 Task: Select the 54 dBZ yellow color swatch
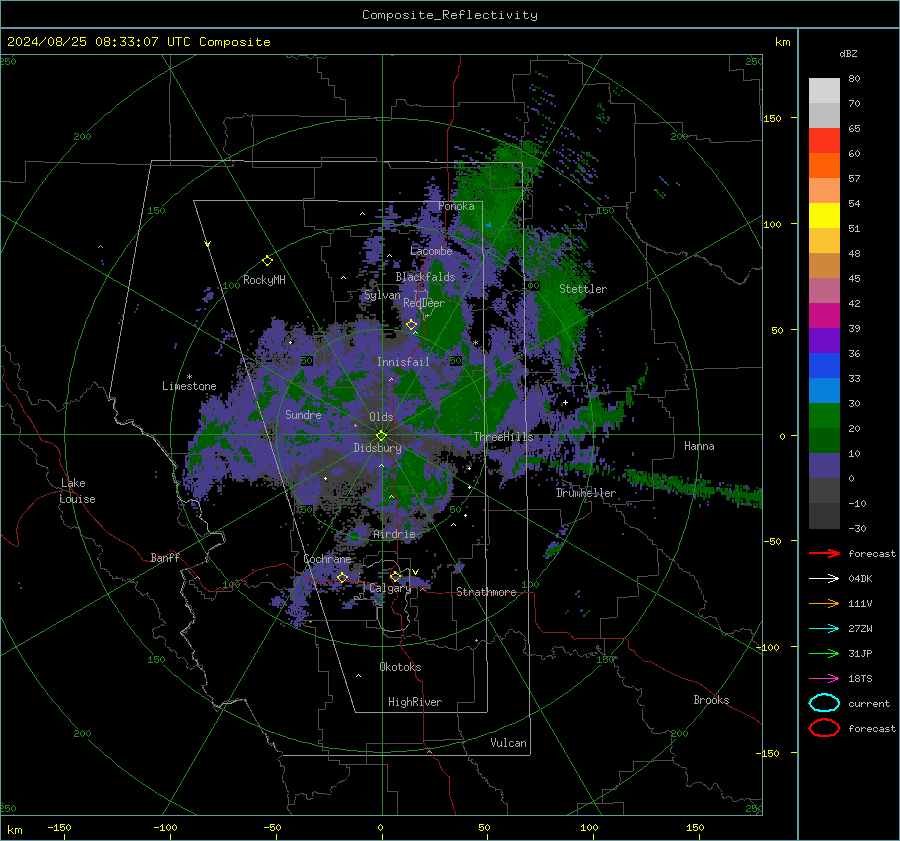pyautogui.click(x=824, y=215)
